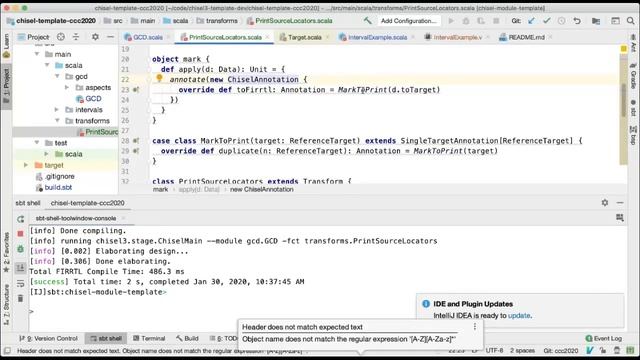
Task: Stop the sbt shell with red square
Action: pyautogui.click(x=20, y=233)
